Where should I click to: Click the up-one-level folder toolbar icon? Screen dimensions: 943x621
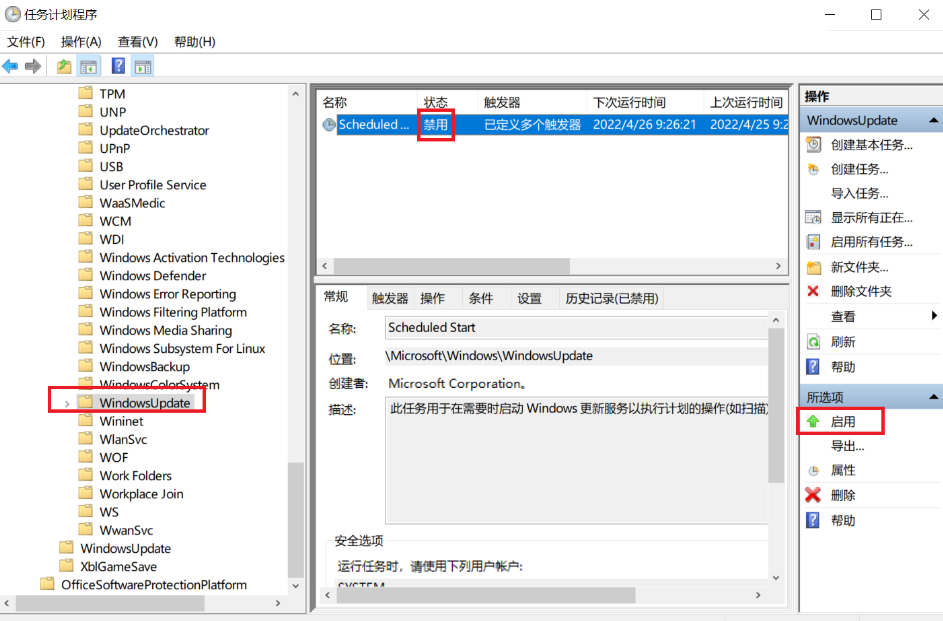coord(64,67)
